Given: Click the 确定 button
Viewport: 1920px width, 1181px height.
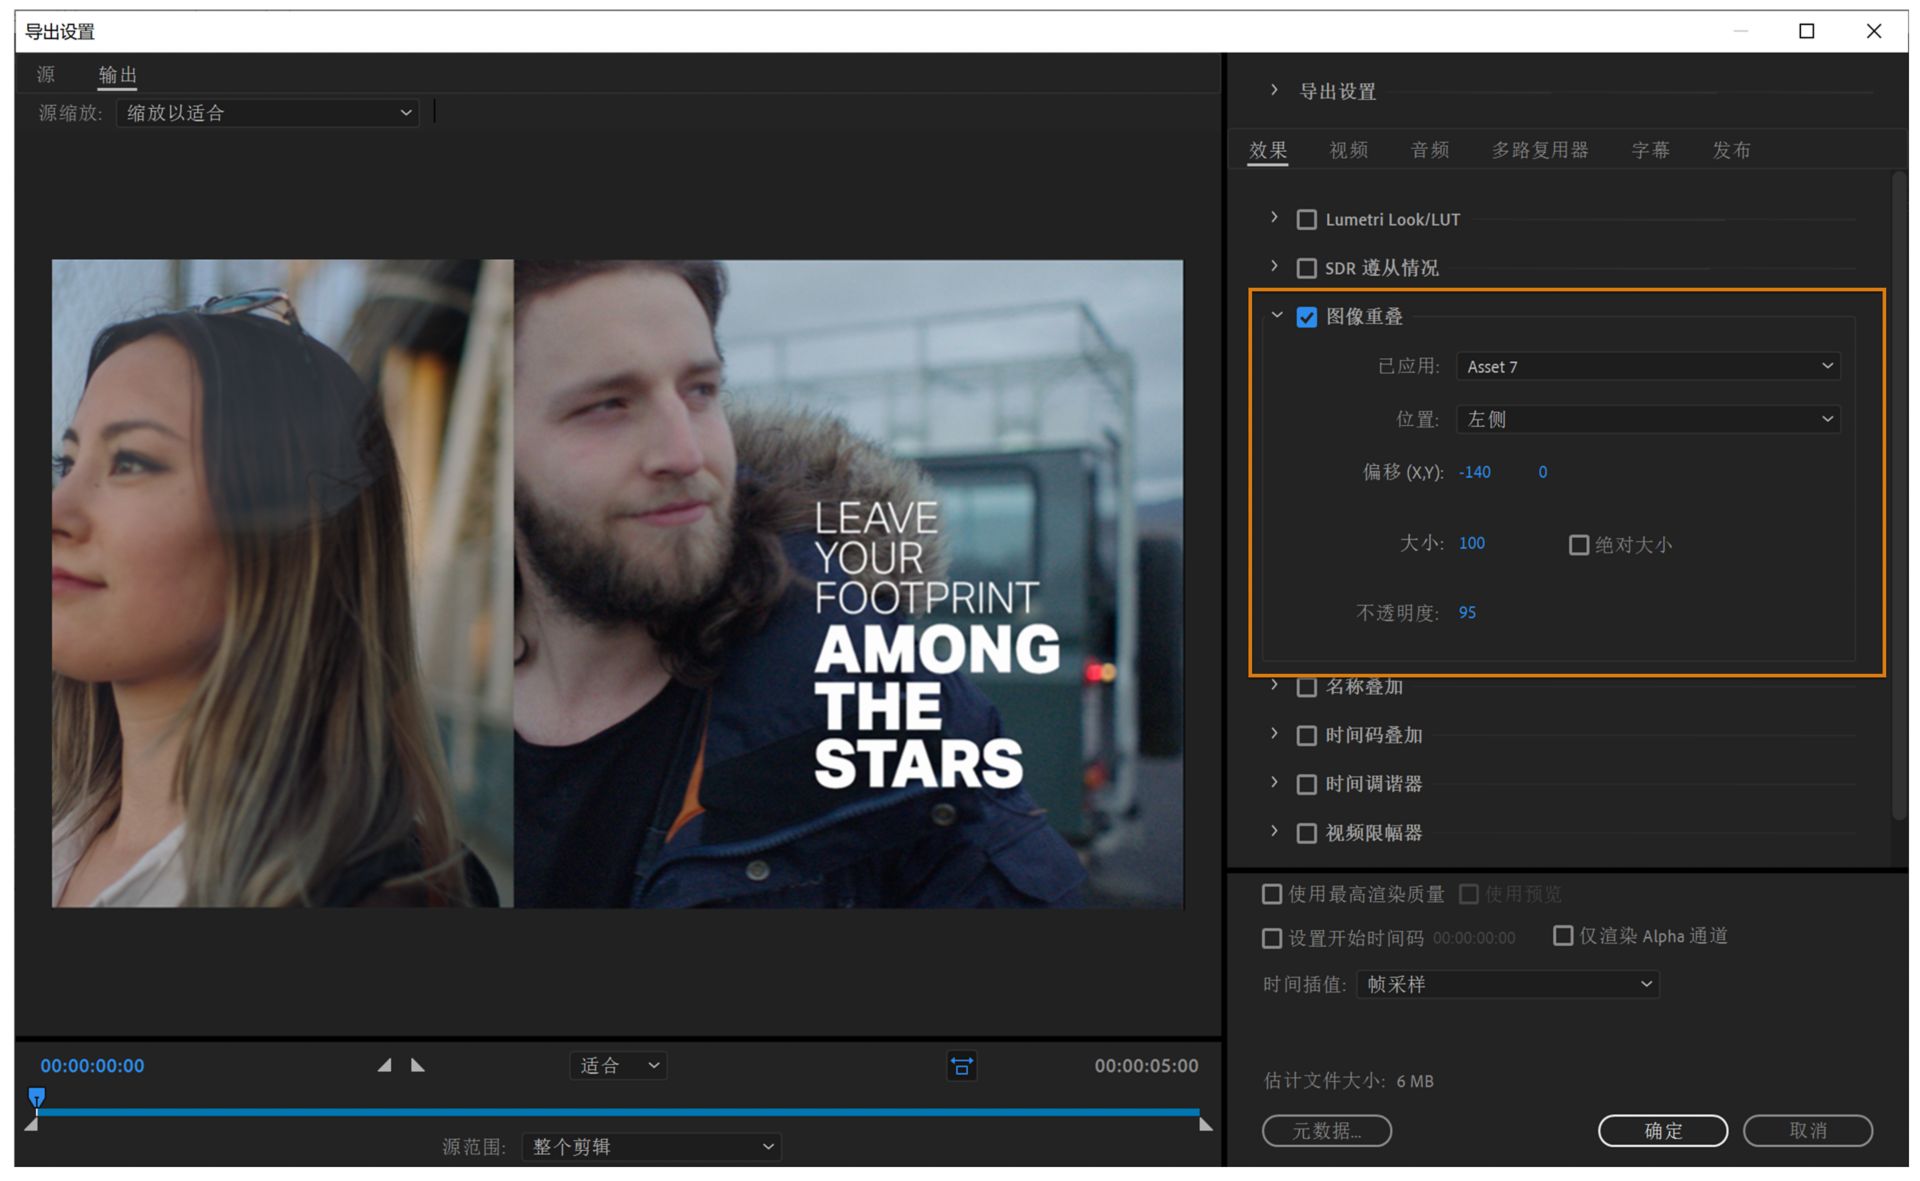Looking at the screenshot, I should [x=1662, y=1130].
